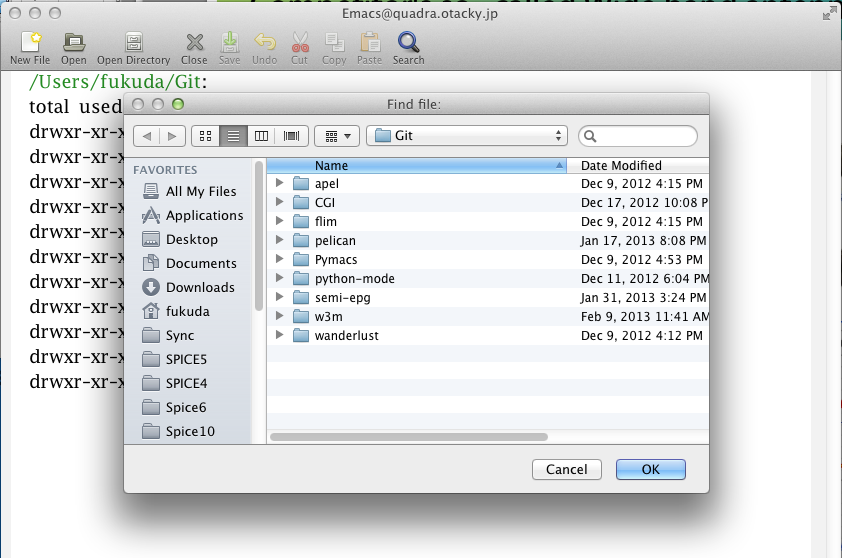
Task: Open Documents in the Favorites sidebar
Action: coord(190,263)
